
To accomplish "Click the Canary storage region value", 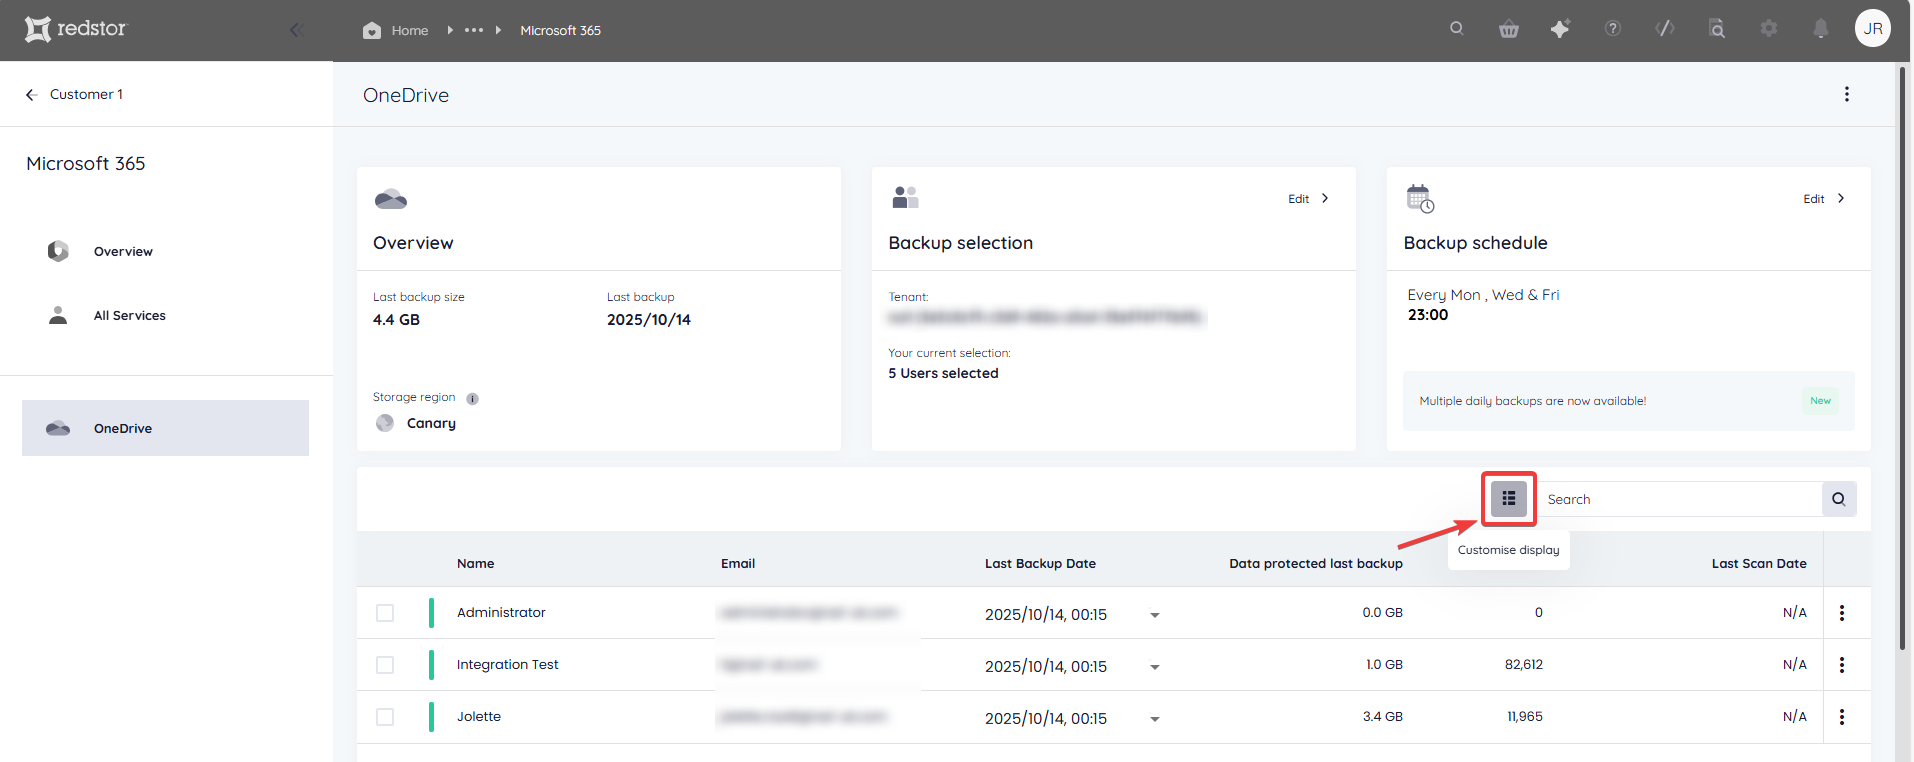I will tap(431, 423).
